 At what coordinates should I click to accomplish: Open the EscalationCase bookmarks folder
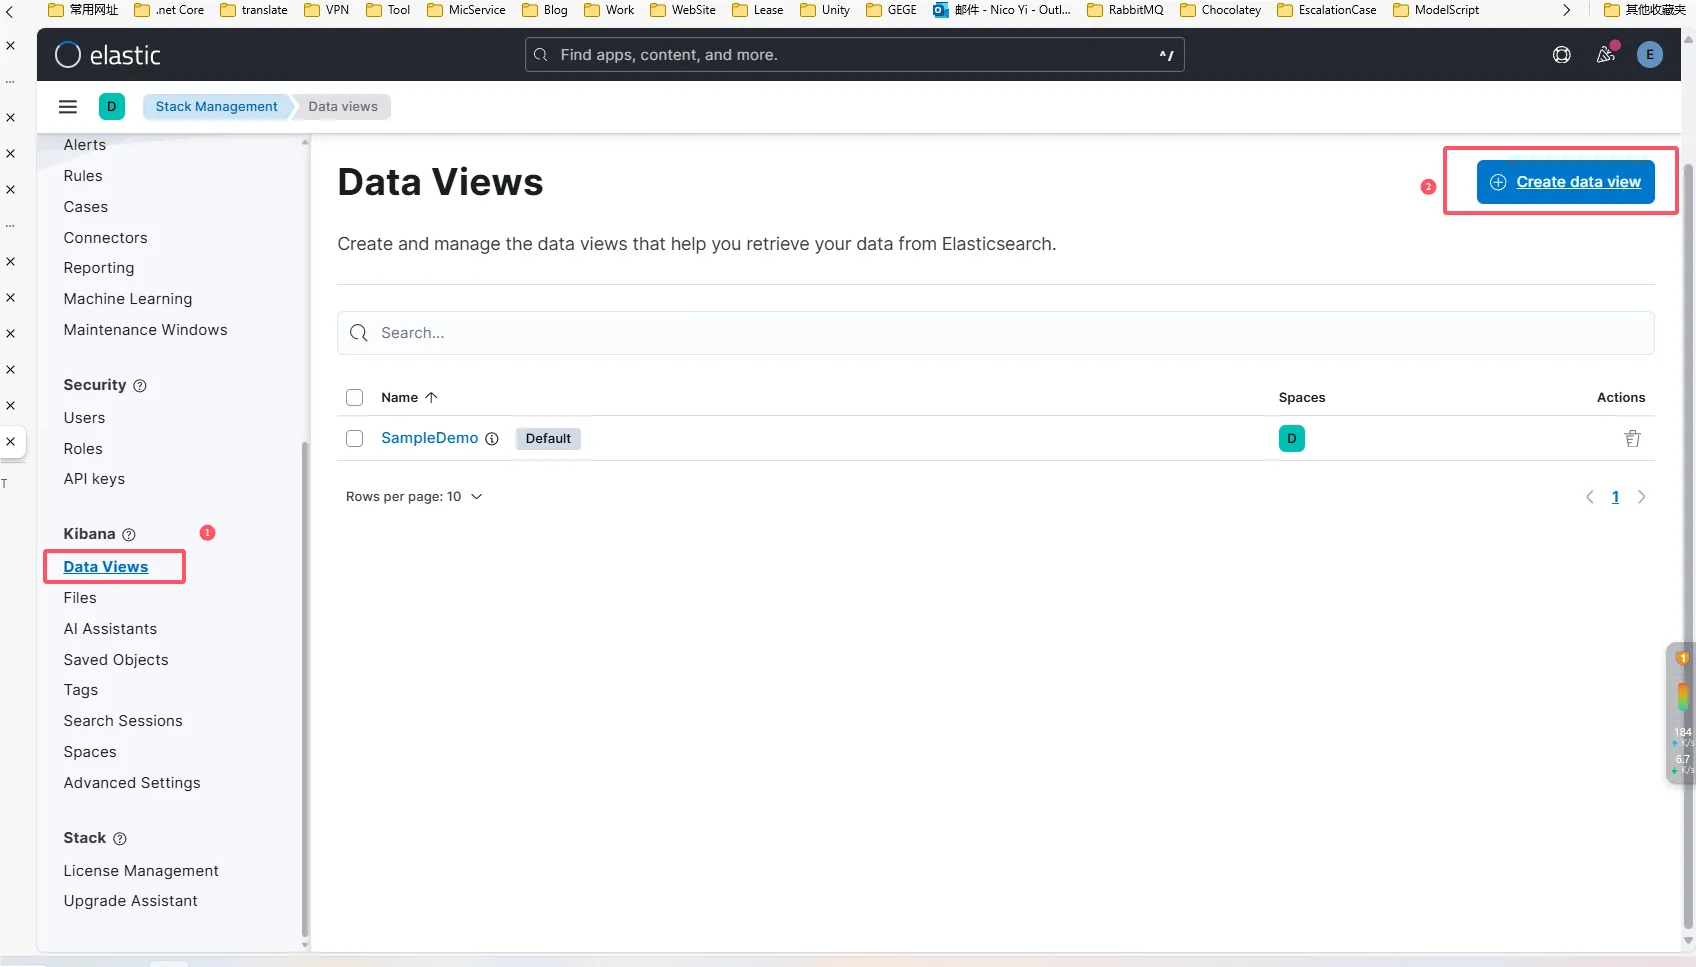tap(1327, 10)
